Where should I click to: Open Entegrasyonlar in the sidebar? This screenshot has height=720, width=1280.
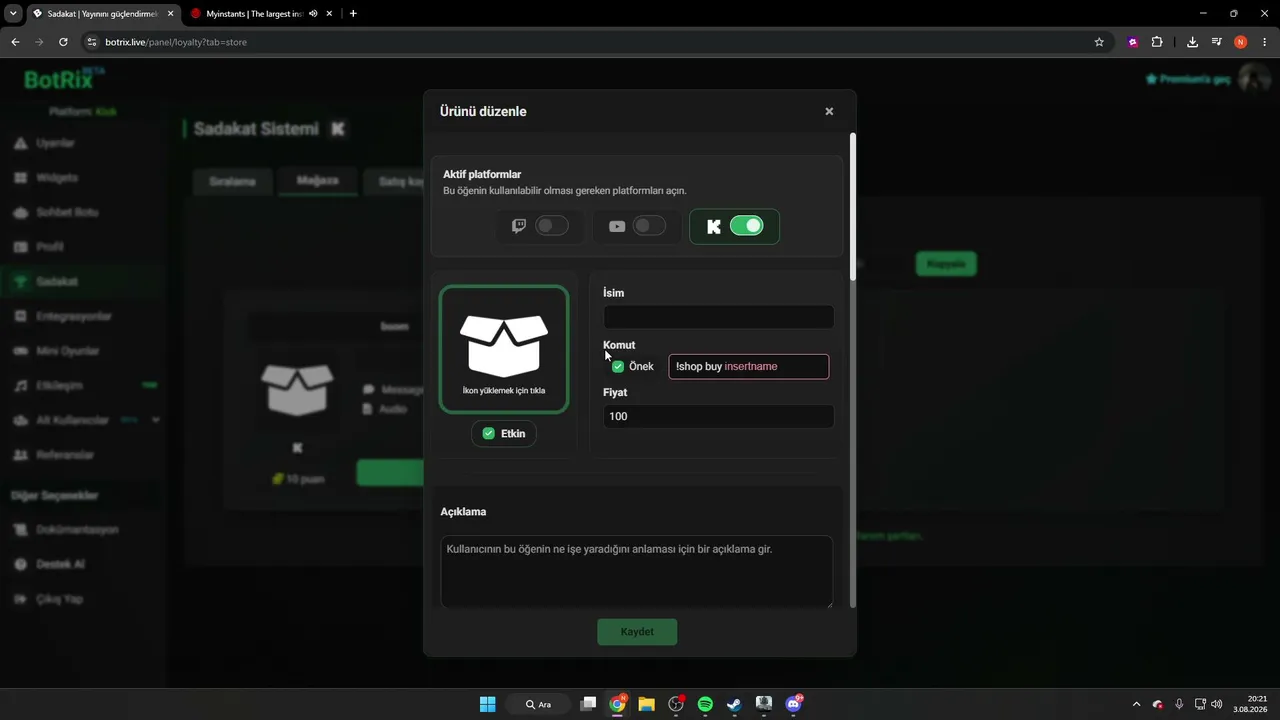click(x=74, y=316)
